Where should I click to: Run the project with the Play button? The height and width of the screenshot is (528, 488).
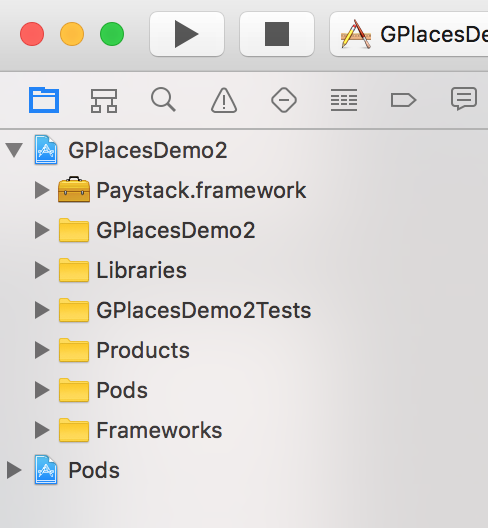coord(187,34)
